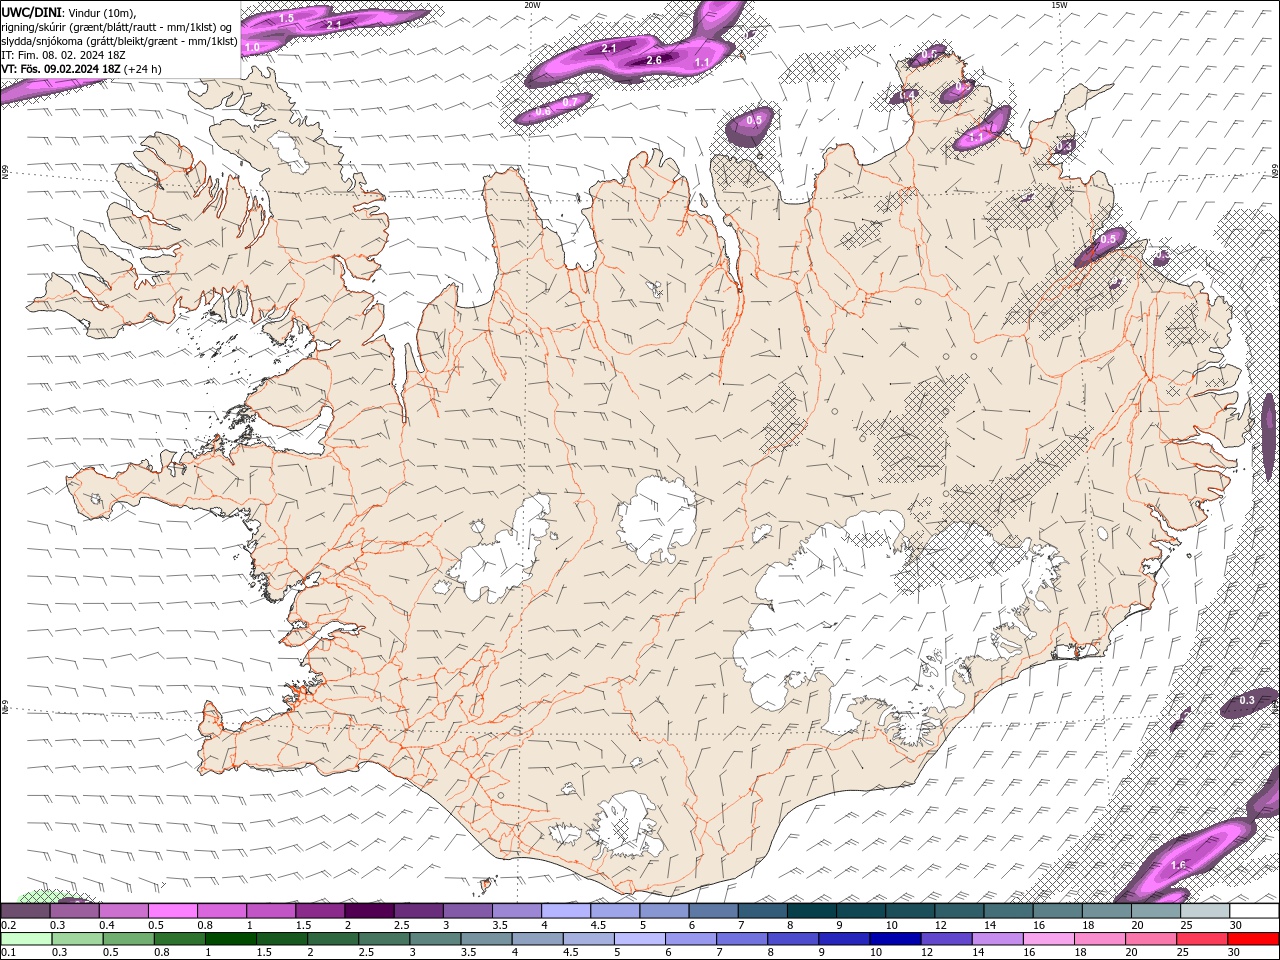Click the darkest green rain swatch at 1
Viewport: 1280px width, 960px height.
pyautogui.click(x=231, y=939)
